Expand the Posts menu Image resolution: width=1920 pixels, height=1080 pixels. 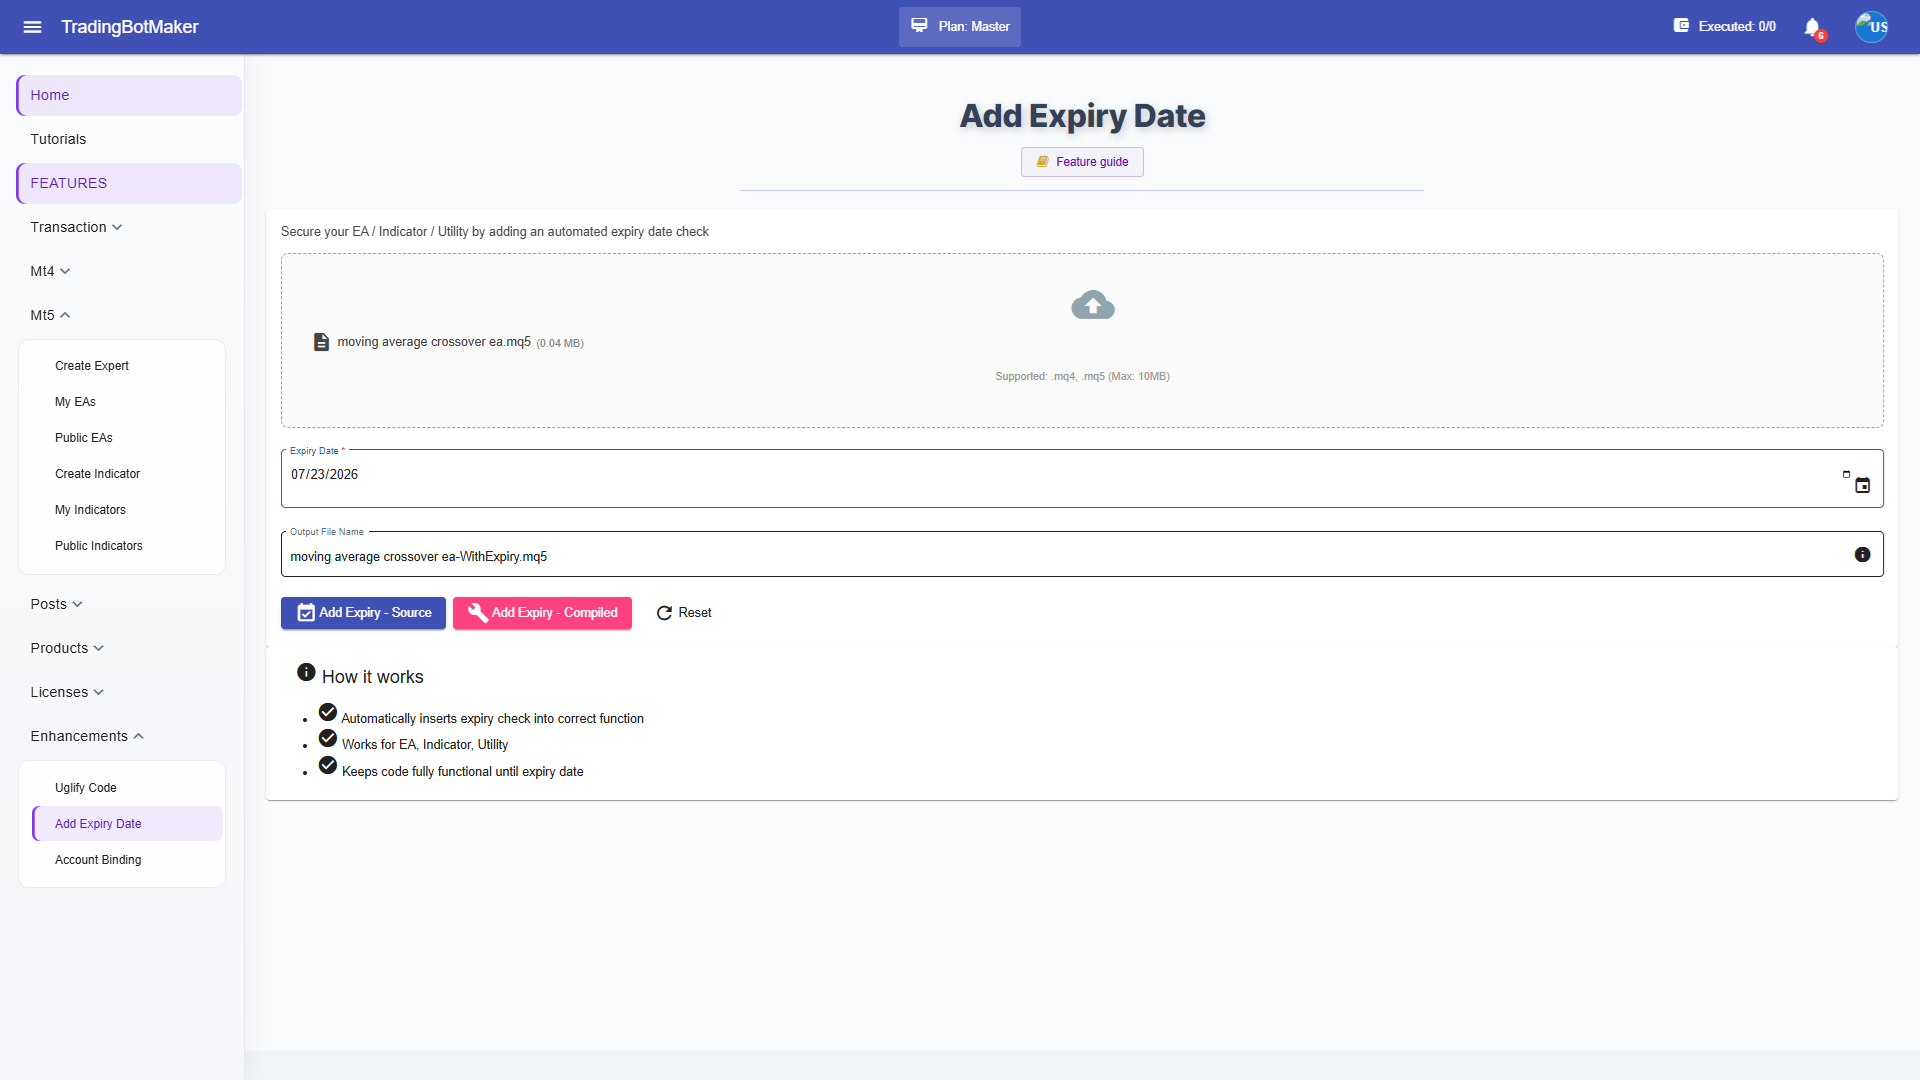[x=56, y=604]
